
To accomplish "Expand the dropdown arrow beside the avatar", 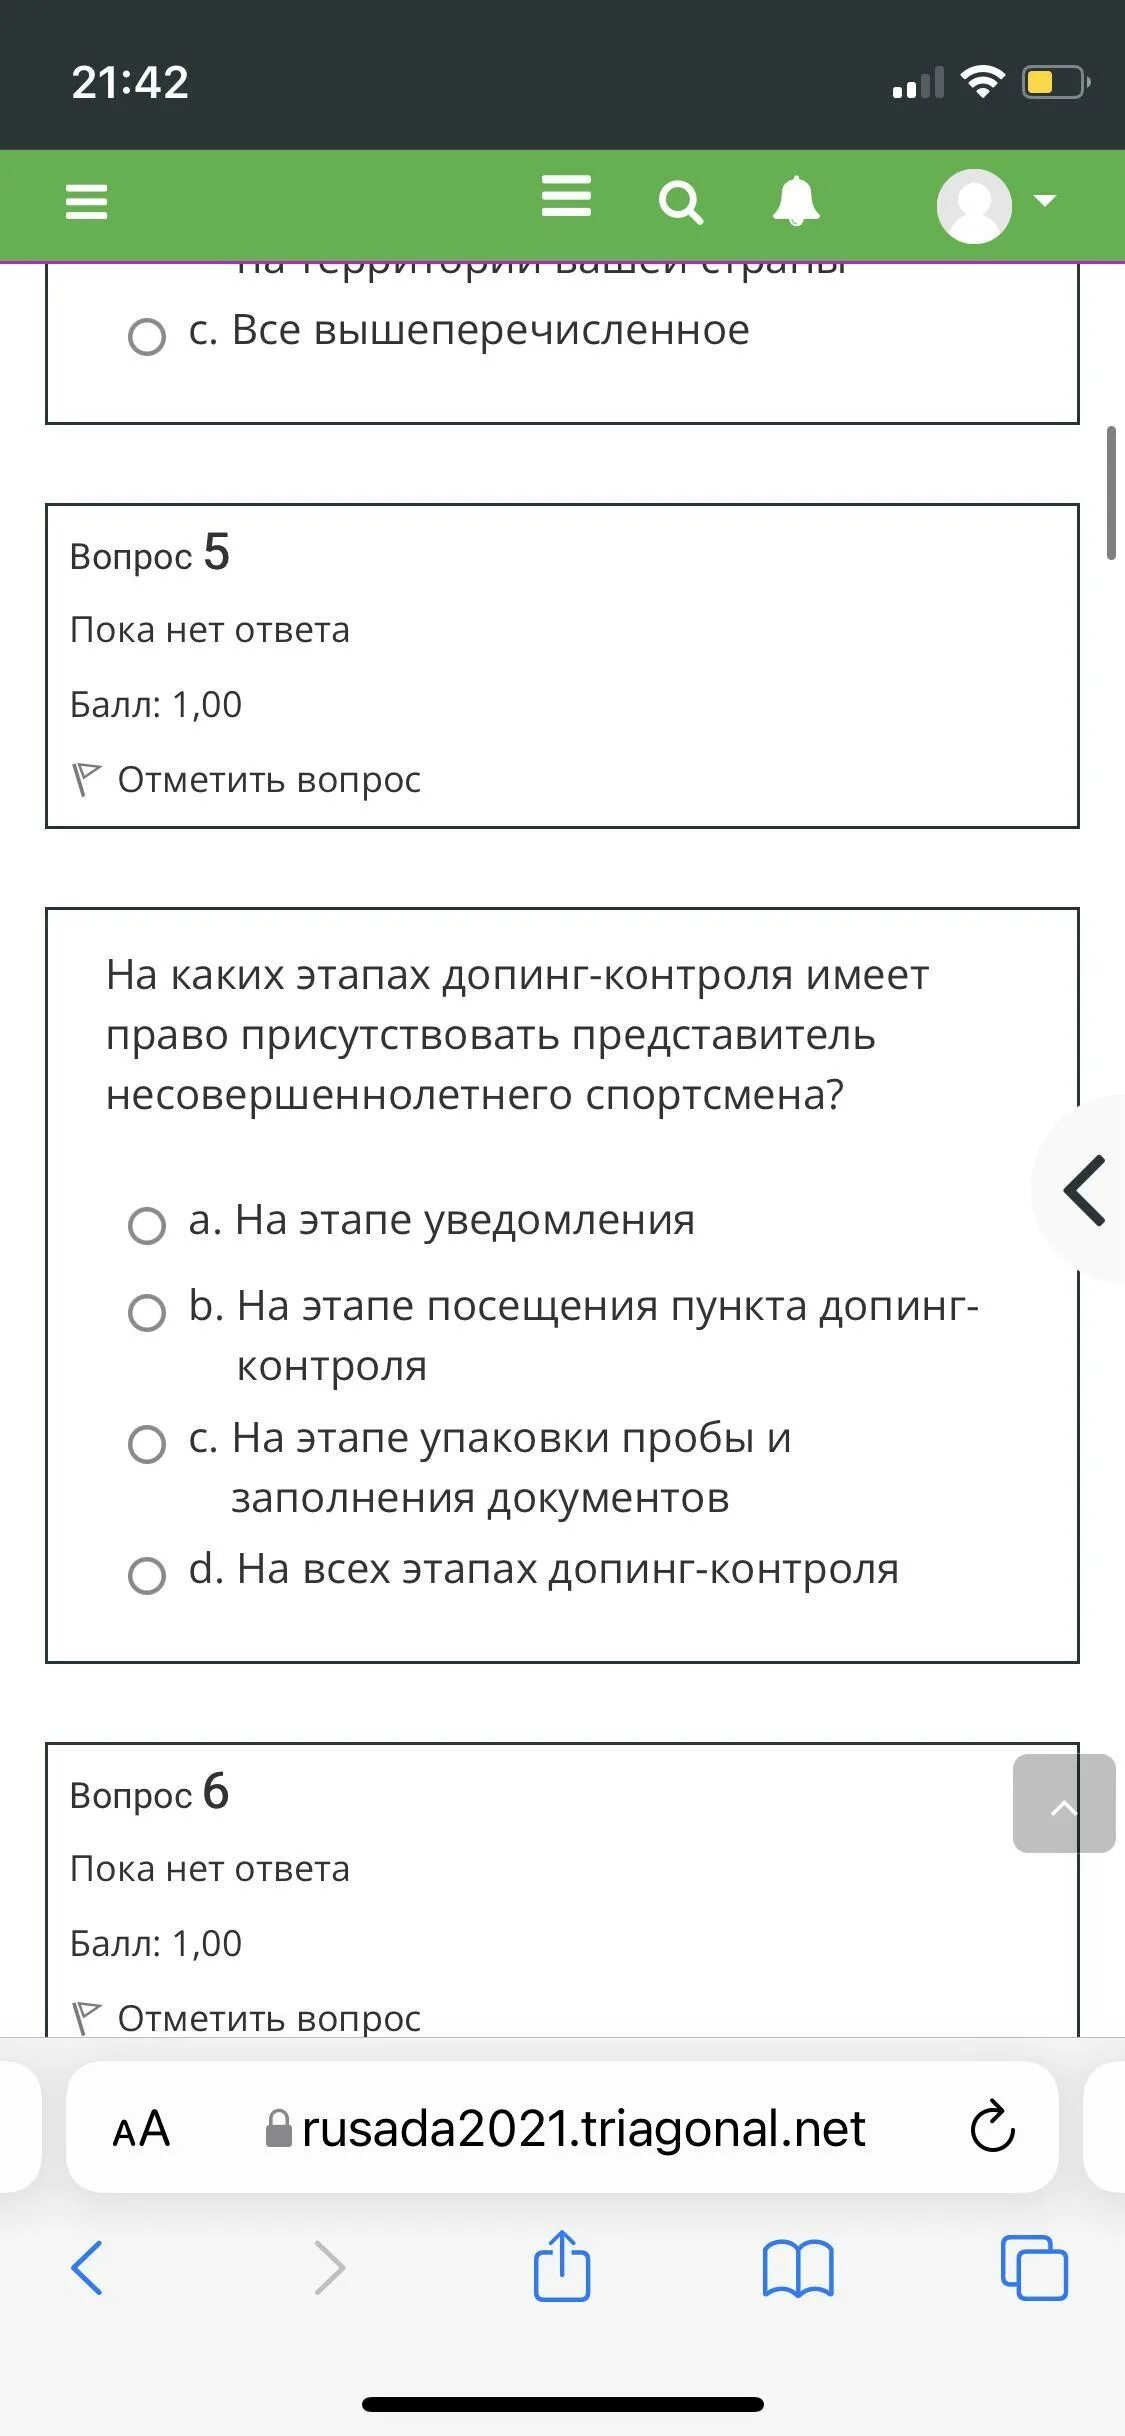I will pos(1044,201).
